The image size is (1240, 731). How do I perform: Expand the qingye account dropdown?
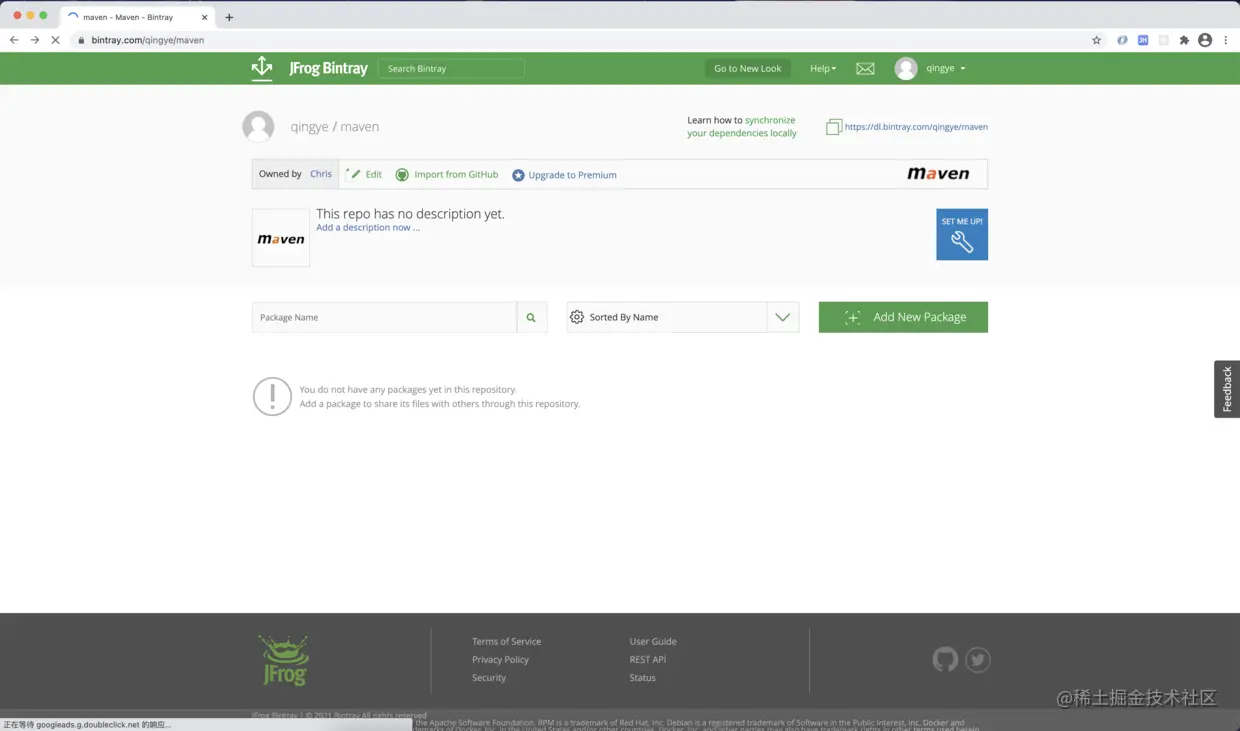946,69
